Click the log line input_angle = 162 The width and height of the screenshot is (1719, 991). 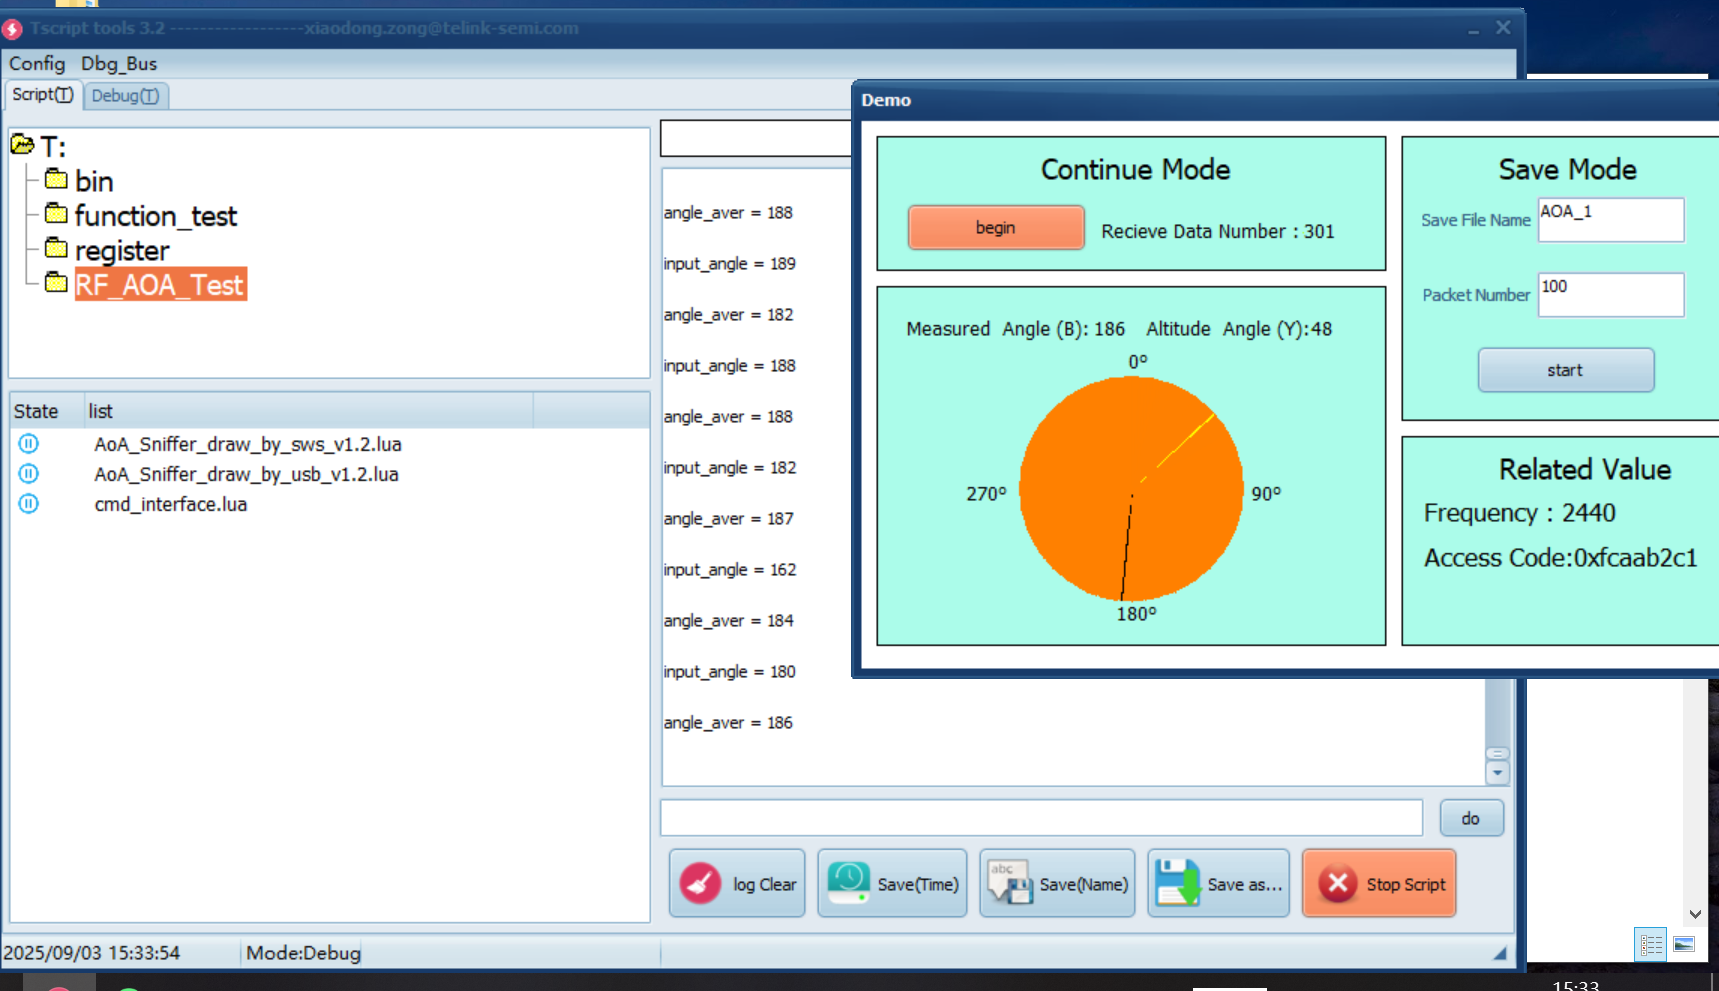click(x=730, y=570)
